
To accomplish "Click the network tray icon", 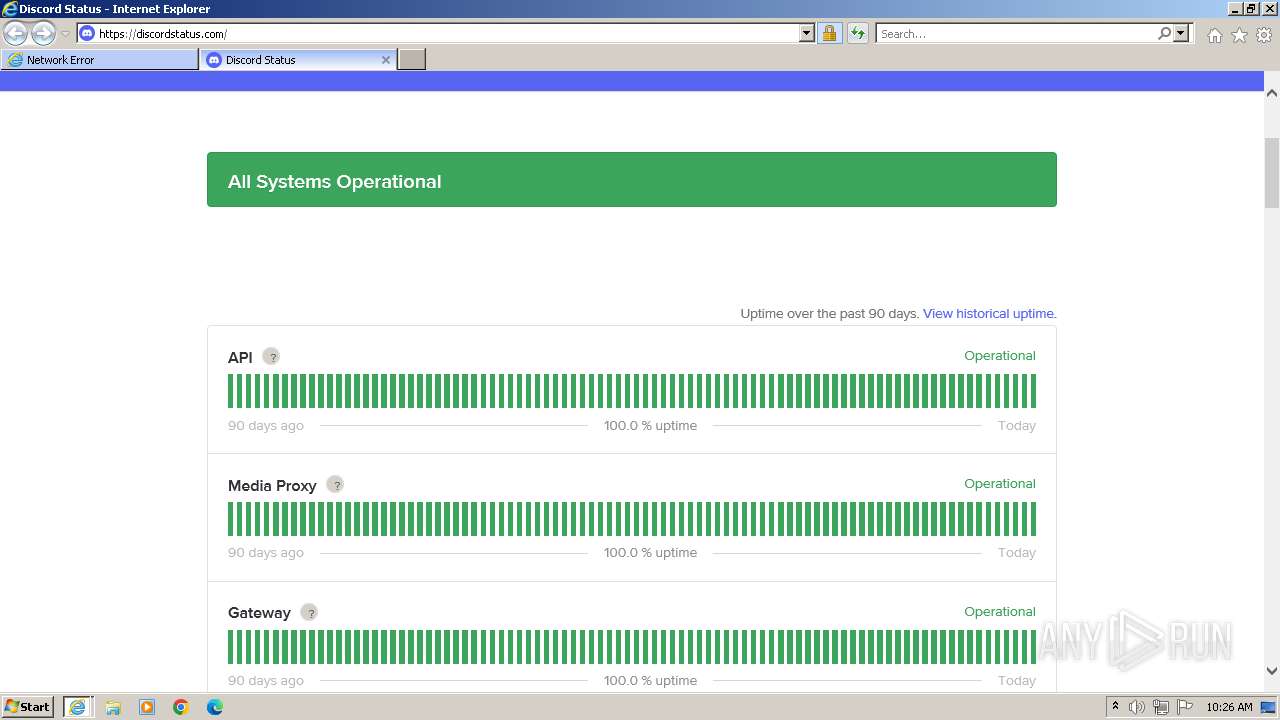I will tap(1161, 707).
